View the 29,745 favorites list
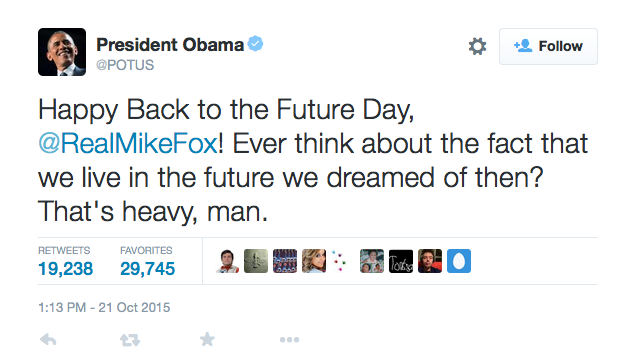 coord(147,261)
